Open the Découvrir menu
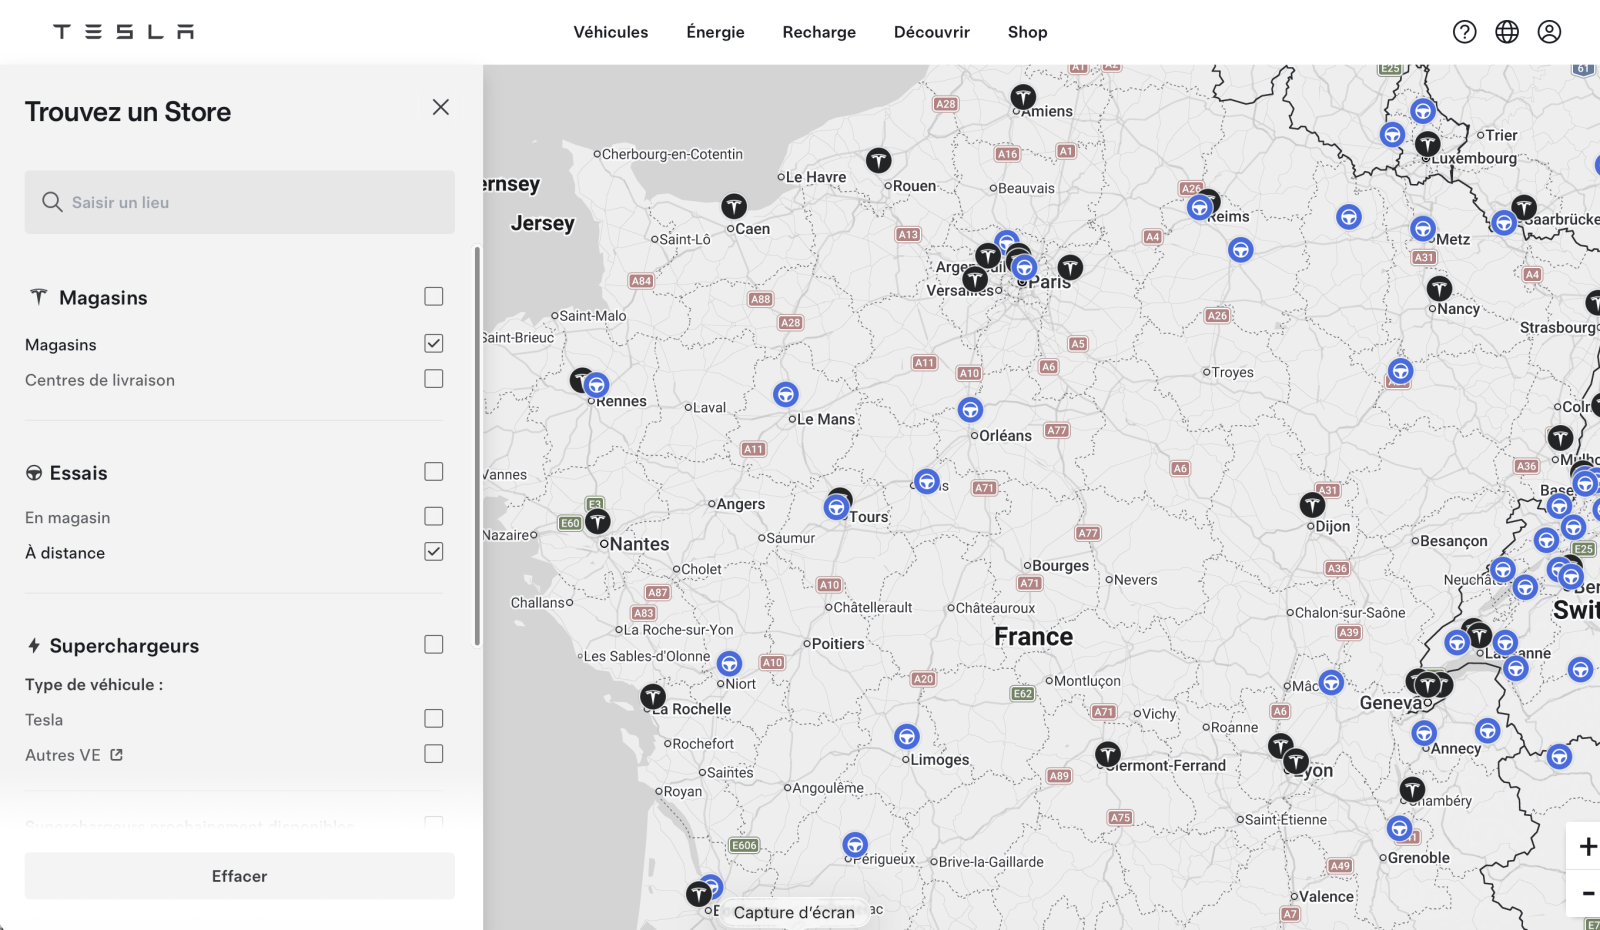Image resolution: width=1600 pixels, height=930 pixels. (x=932, y=32)
